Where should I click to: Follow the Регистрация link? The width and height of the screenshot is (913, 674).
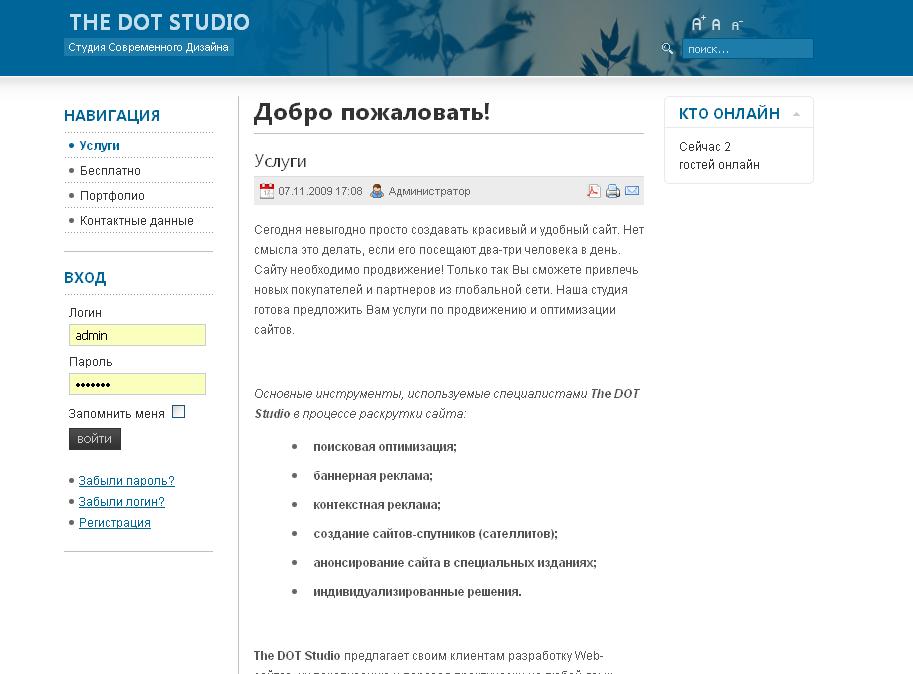point(114,521)
